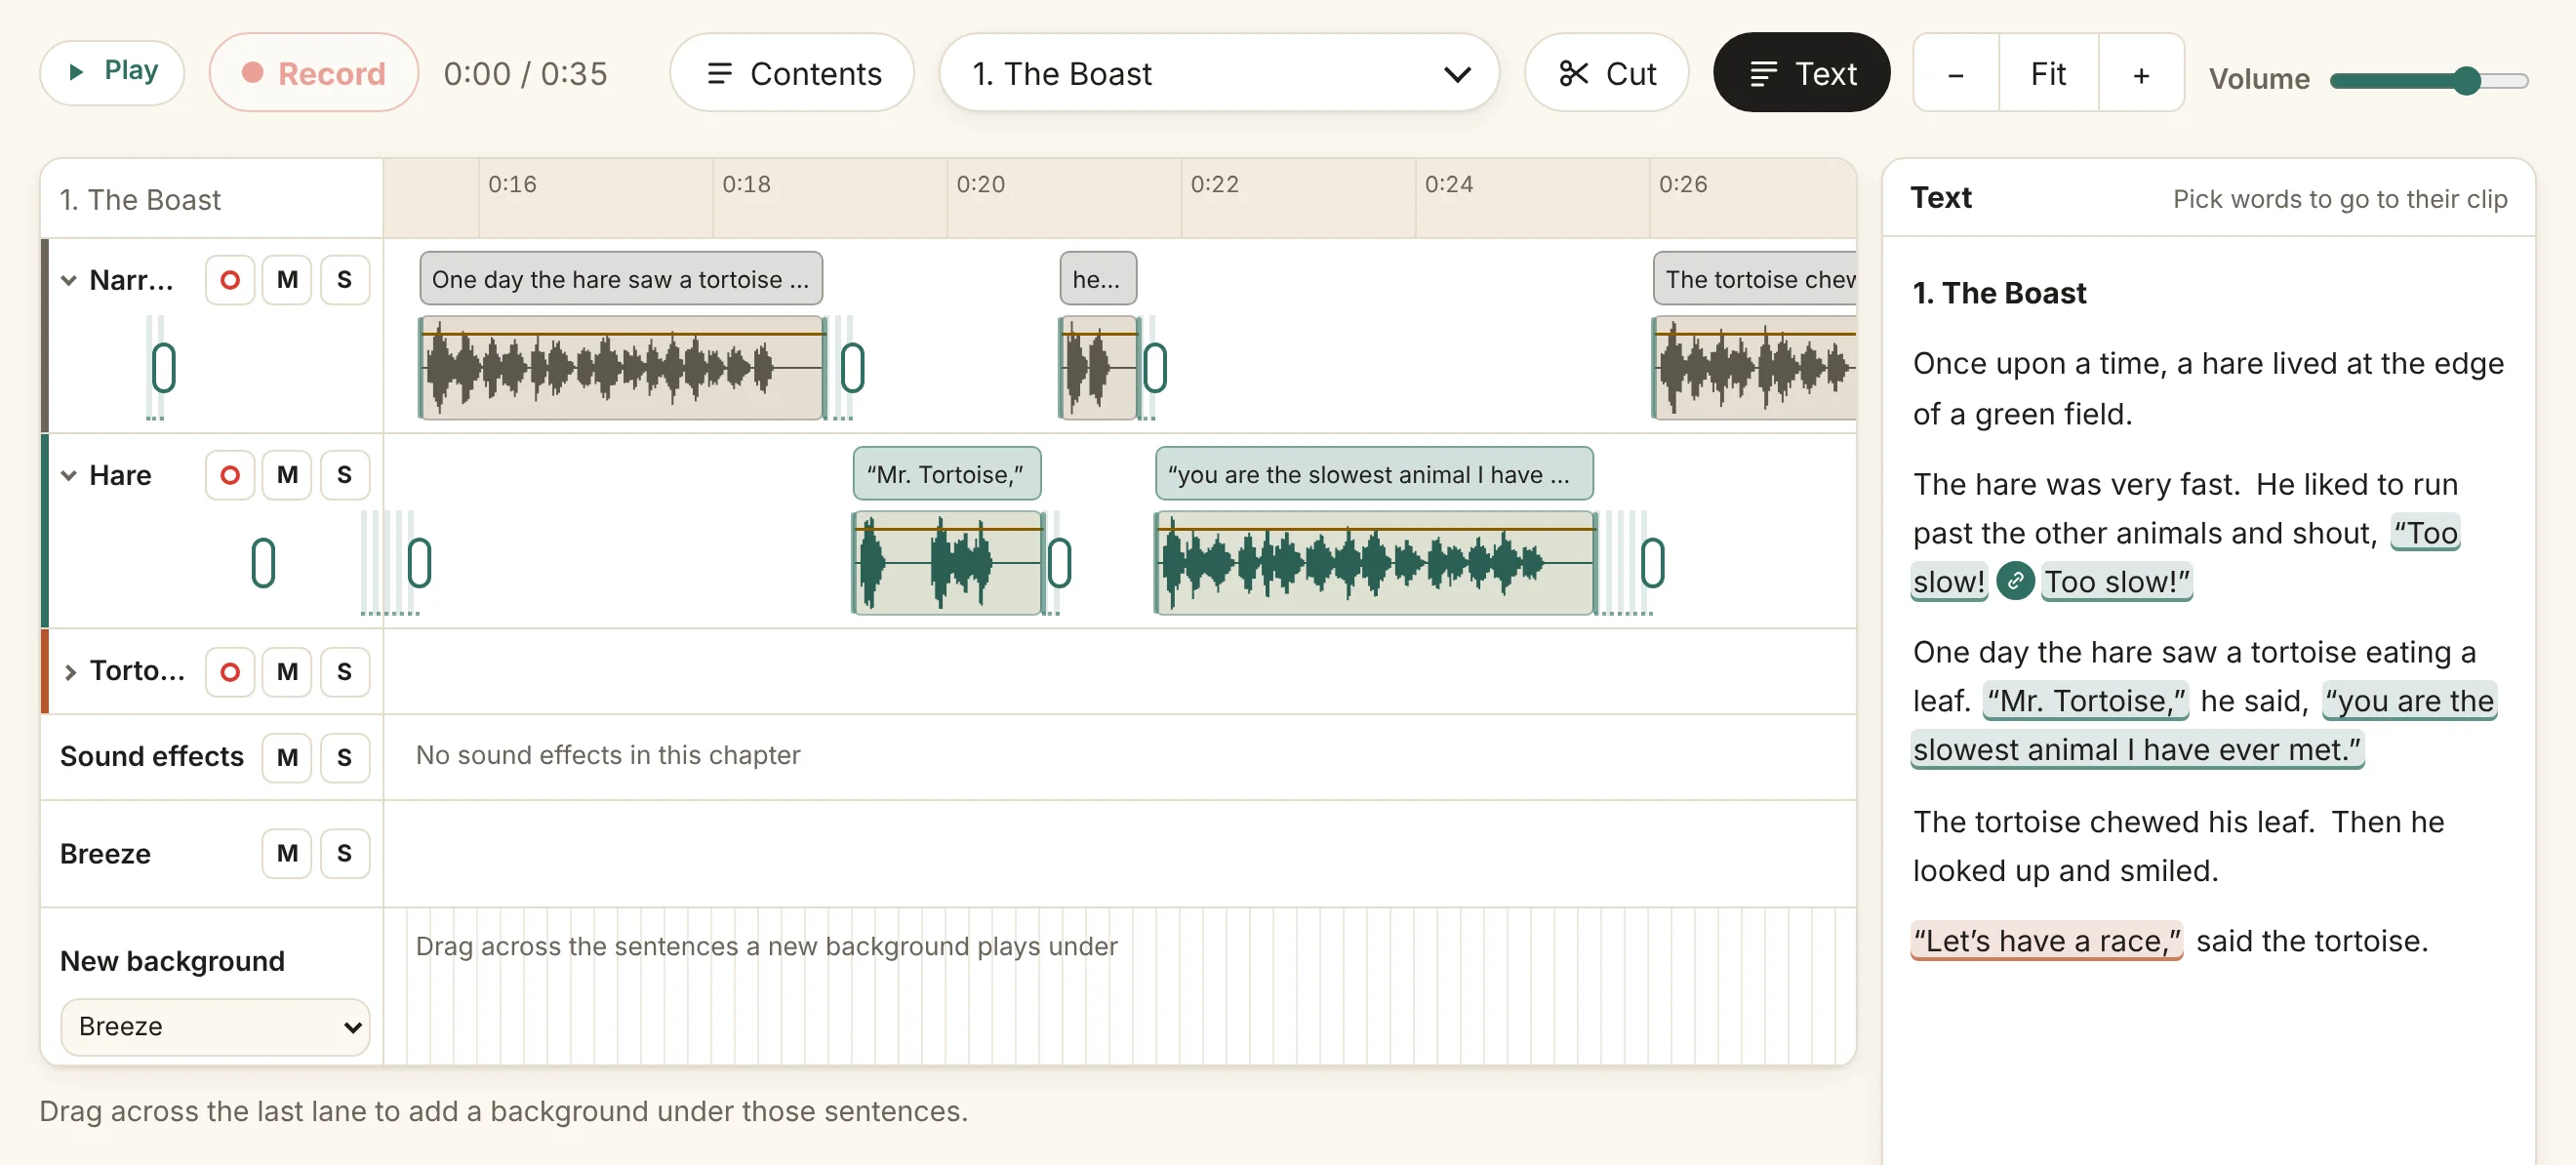Solo the Tortoise track
Screen dimensions: 2576x1165
point(344,671)
